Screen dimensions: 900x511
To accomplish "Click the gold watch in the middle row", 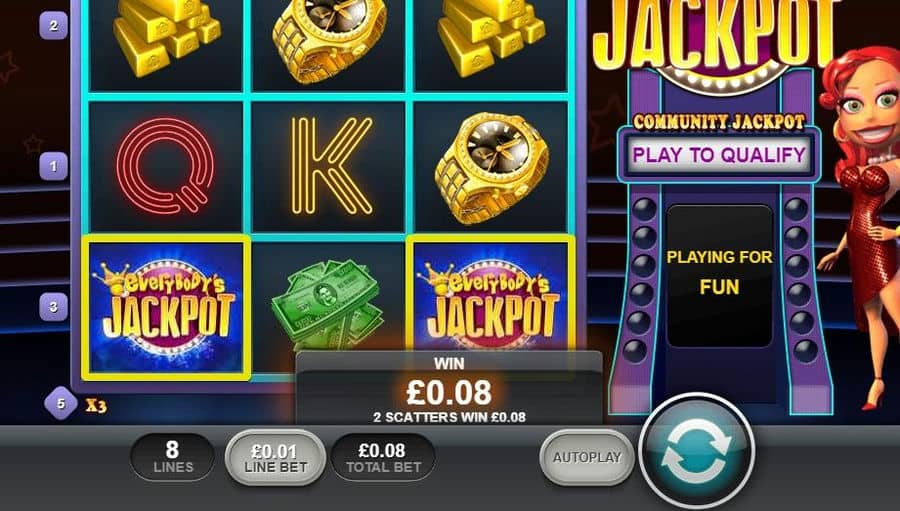I will 491,167.
